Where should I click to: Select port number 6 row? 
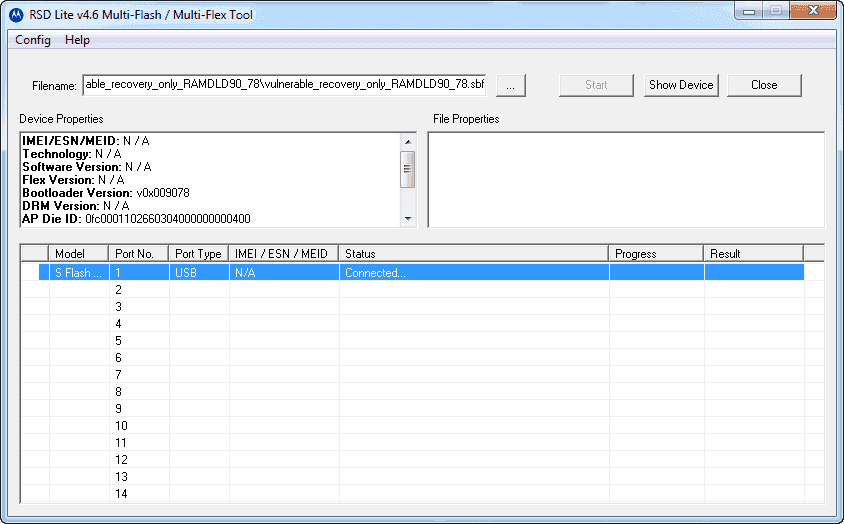pyautogui.click(x=421, y=358)
